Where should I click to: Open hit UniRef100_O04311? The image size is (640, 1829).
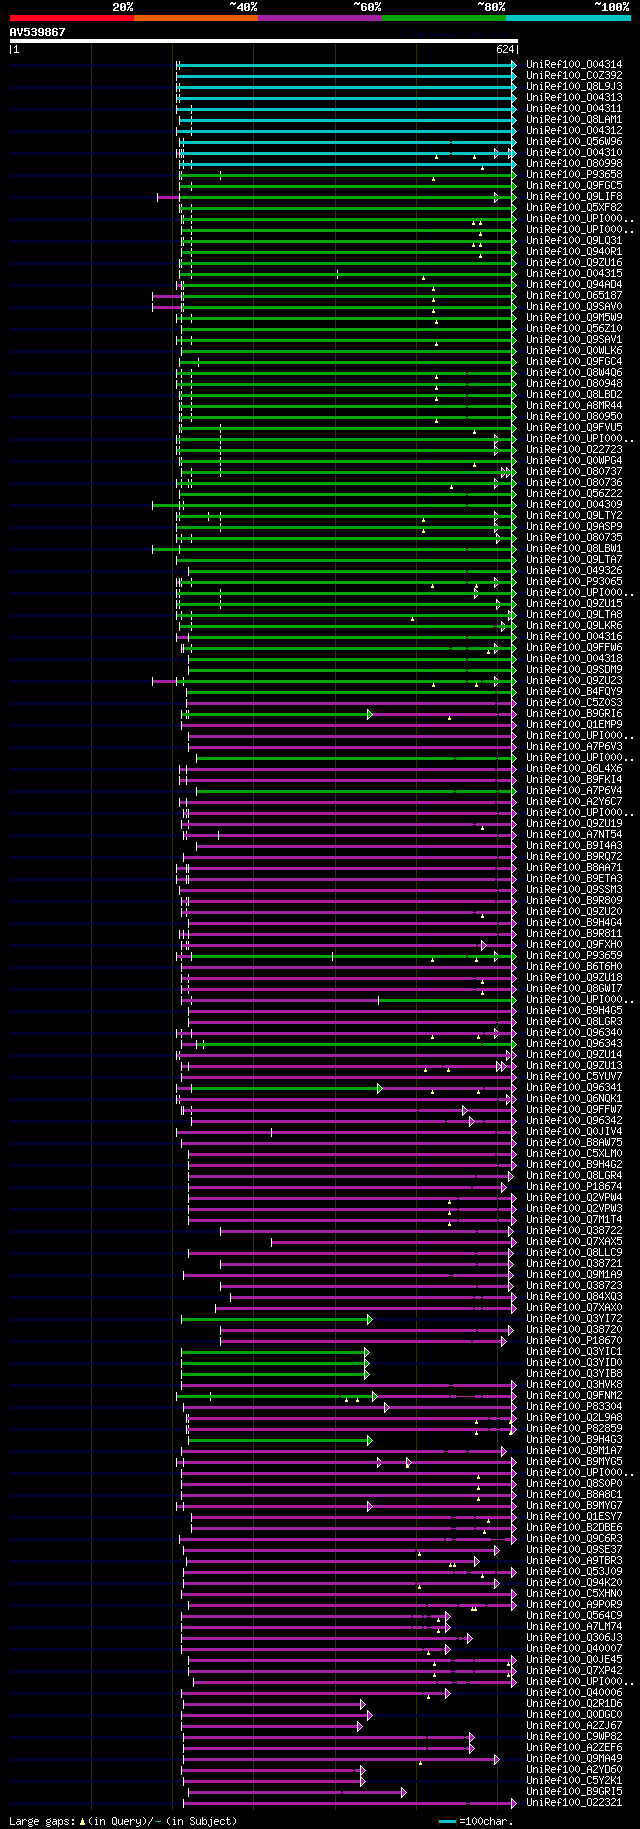(574, 108)
